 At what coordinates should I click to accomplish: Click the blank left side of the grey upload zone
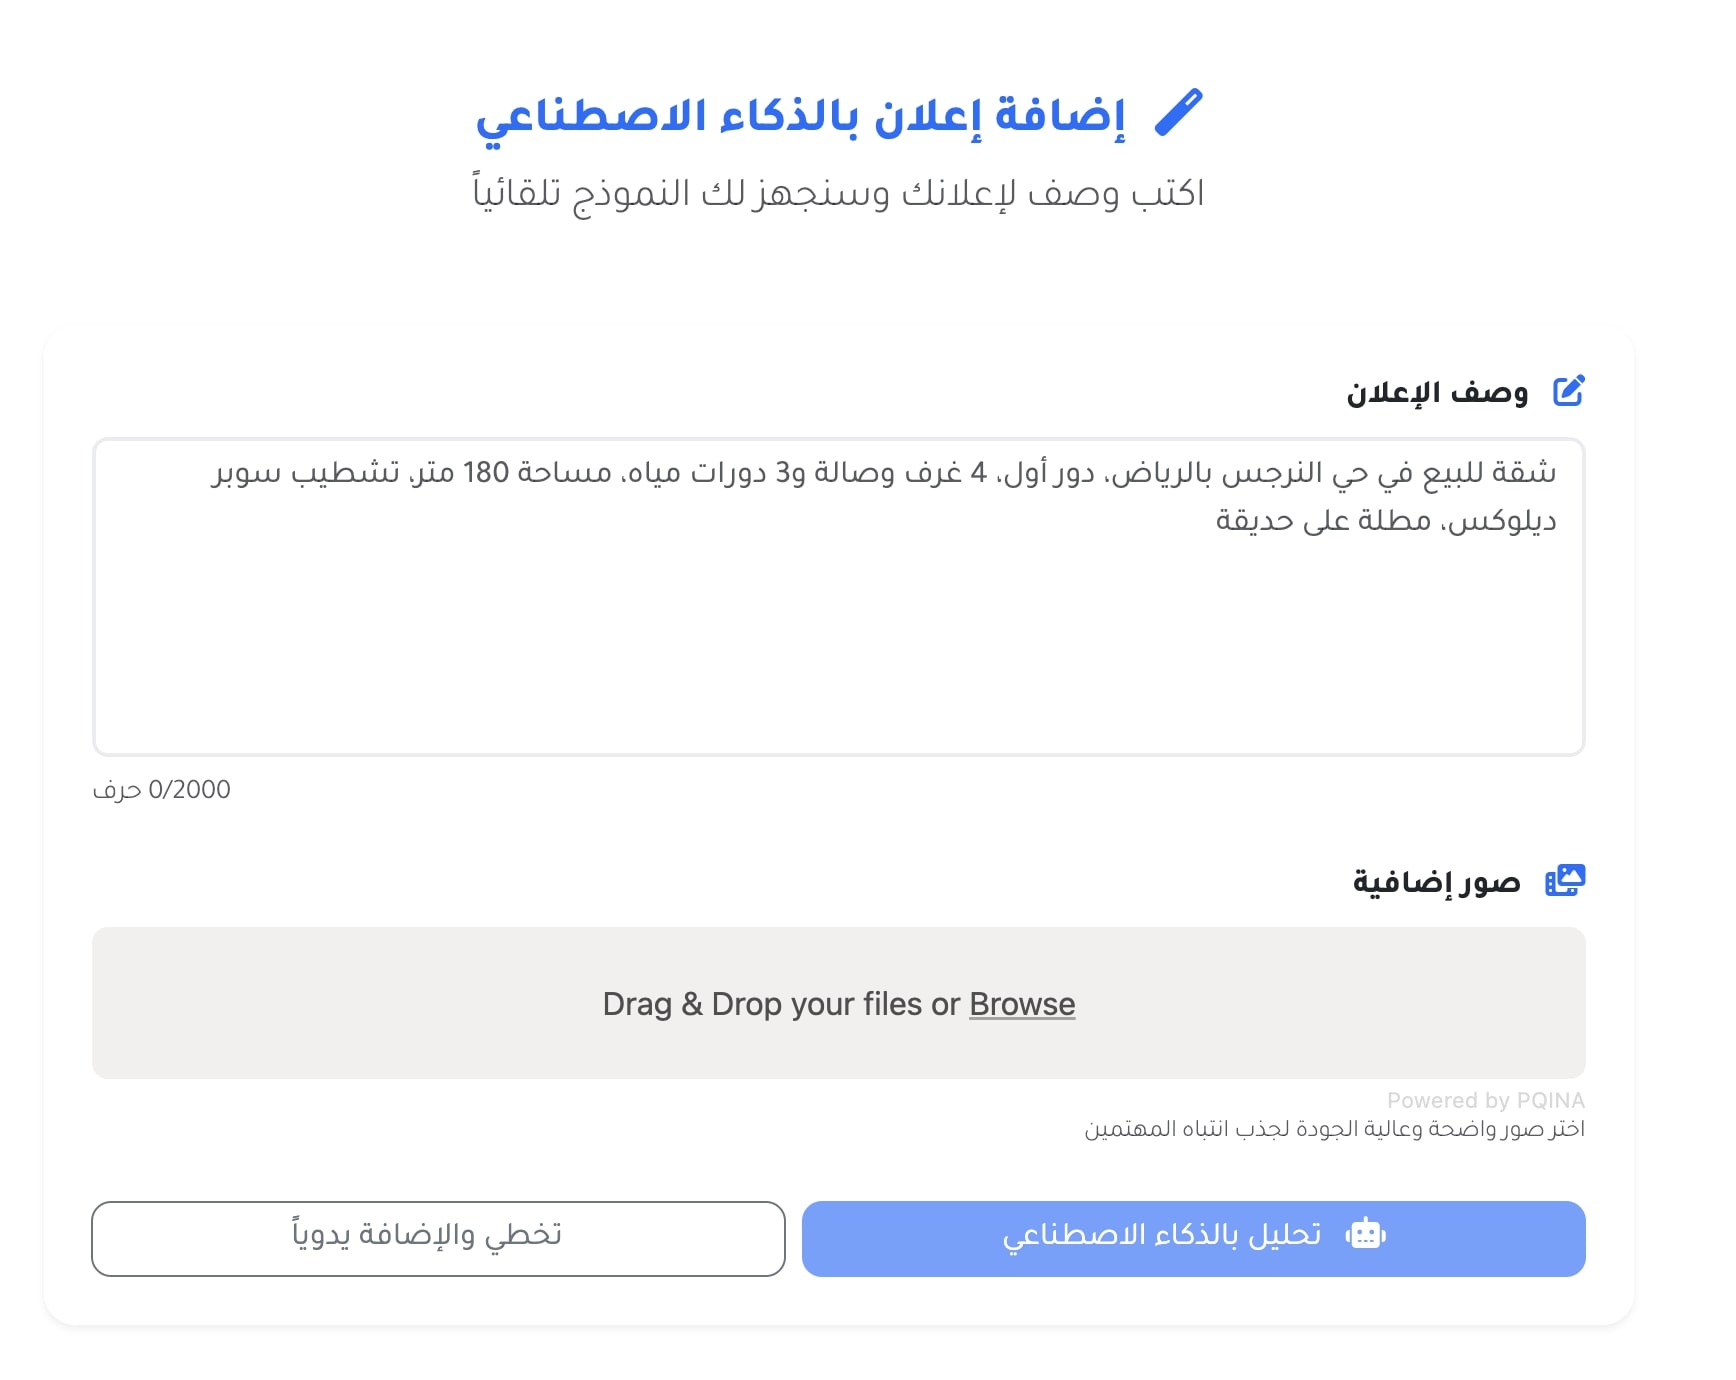coord(300,1004)
